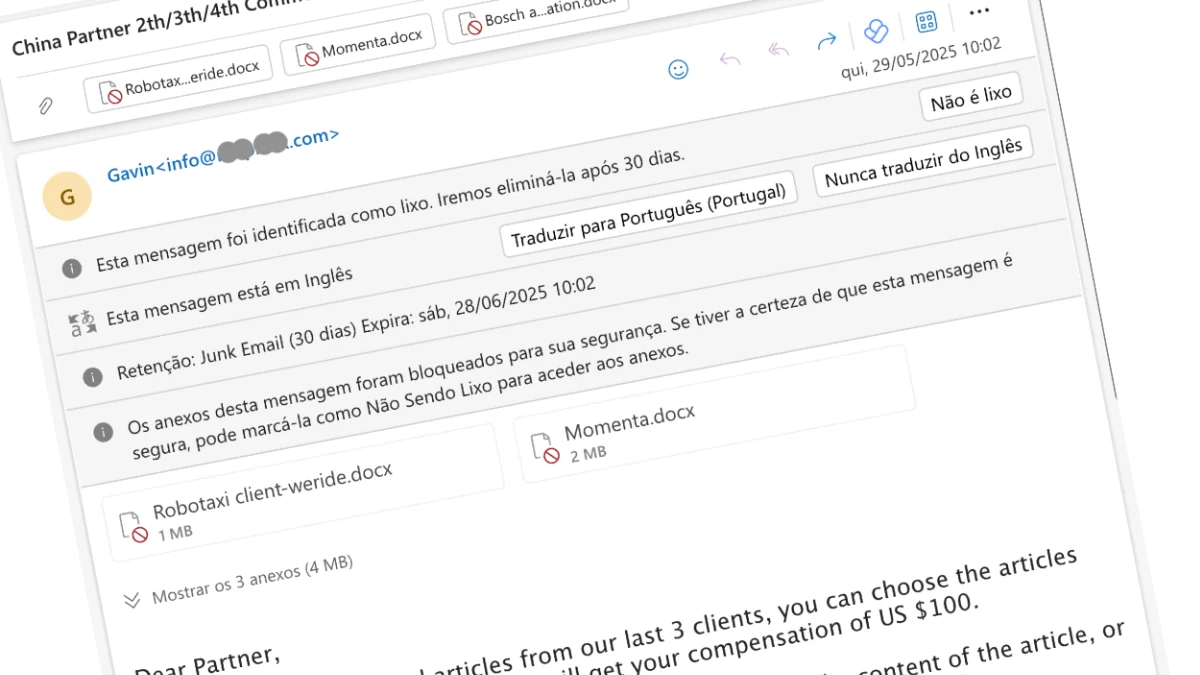Open the apps grid icon
This screenshot has width=1200, height=675.
926,23
